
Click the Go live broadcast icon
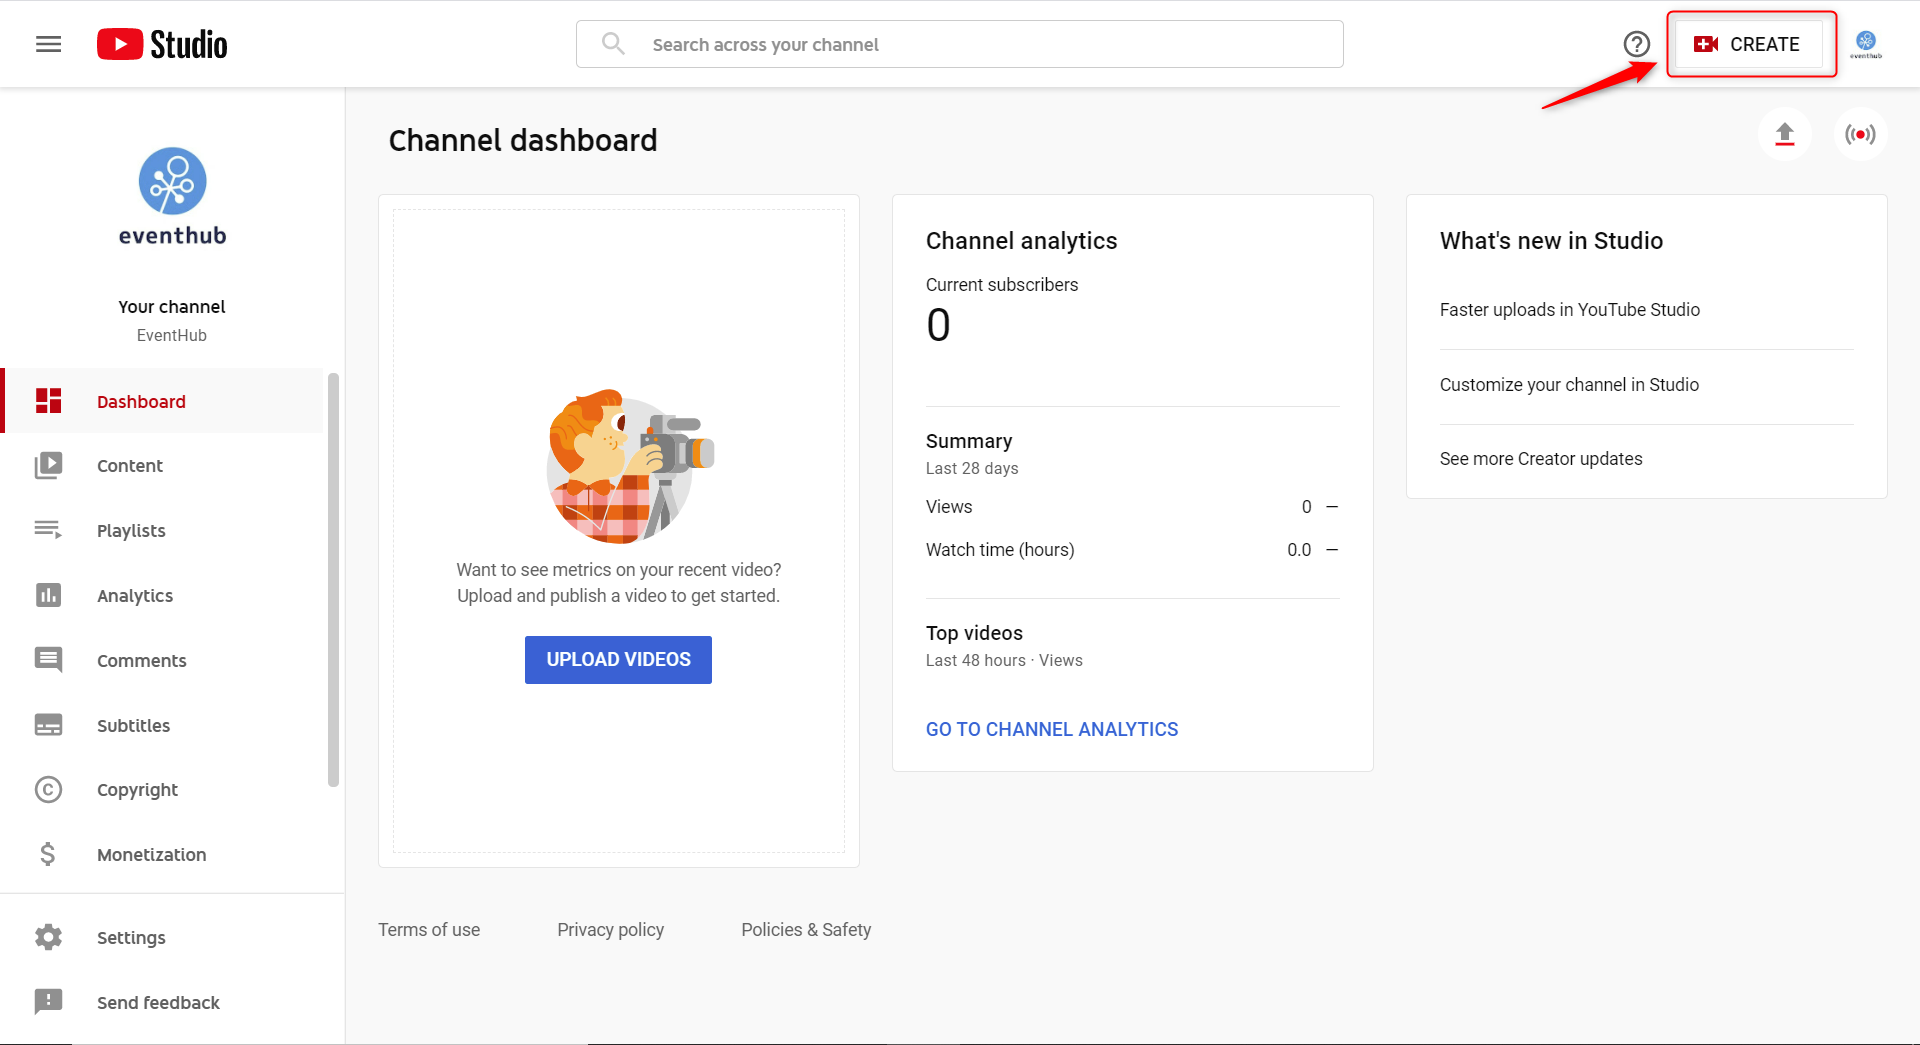pos(1860,134)
